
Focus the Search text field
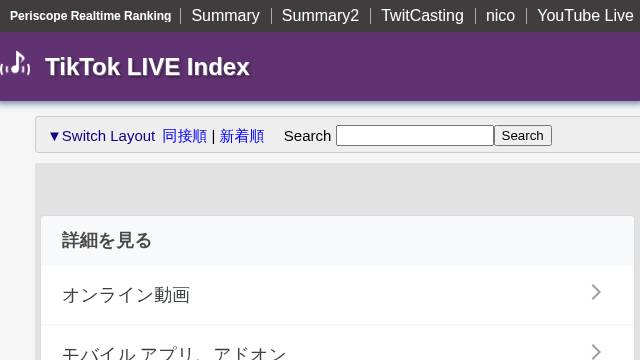click(x=415, y=136)
